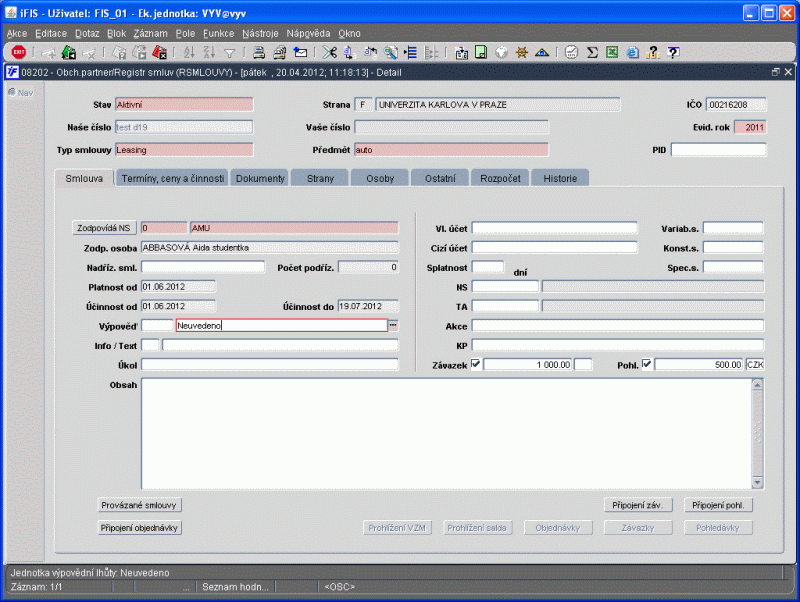Click the Objednávky button

558,528
